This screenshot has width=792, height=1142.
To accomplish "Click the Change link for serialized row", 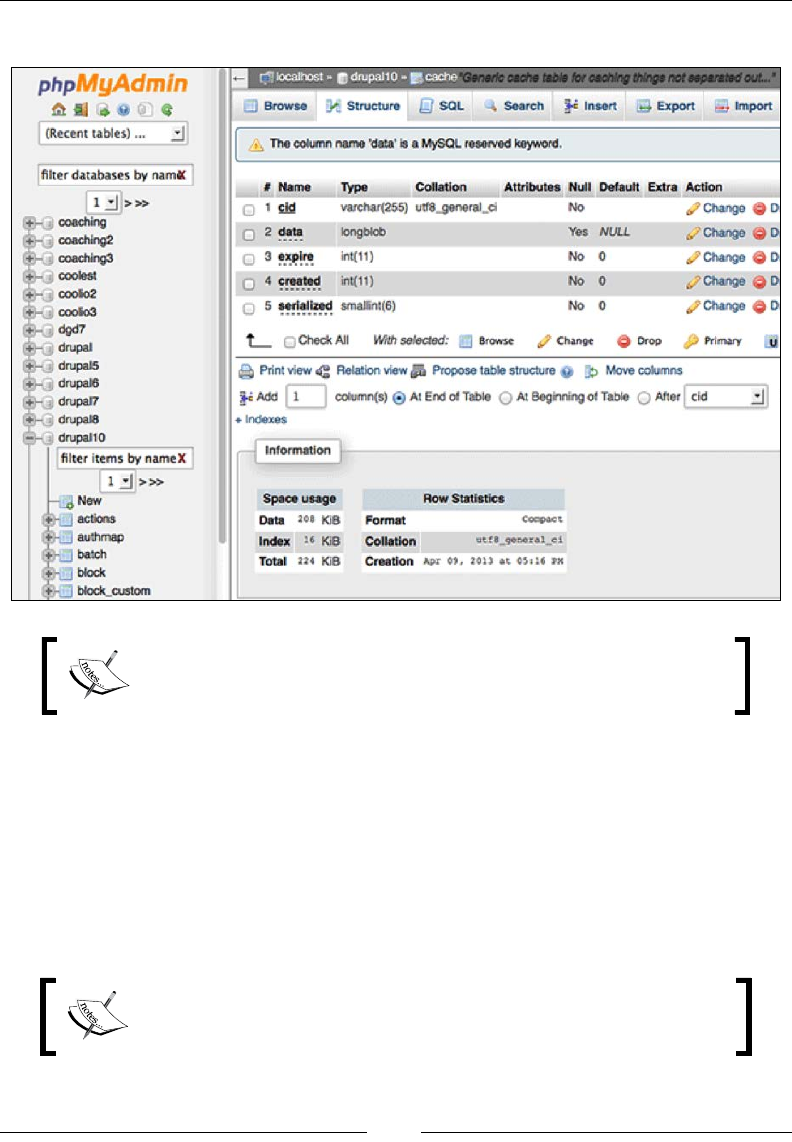I will [x=724, y=307].
